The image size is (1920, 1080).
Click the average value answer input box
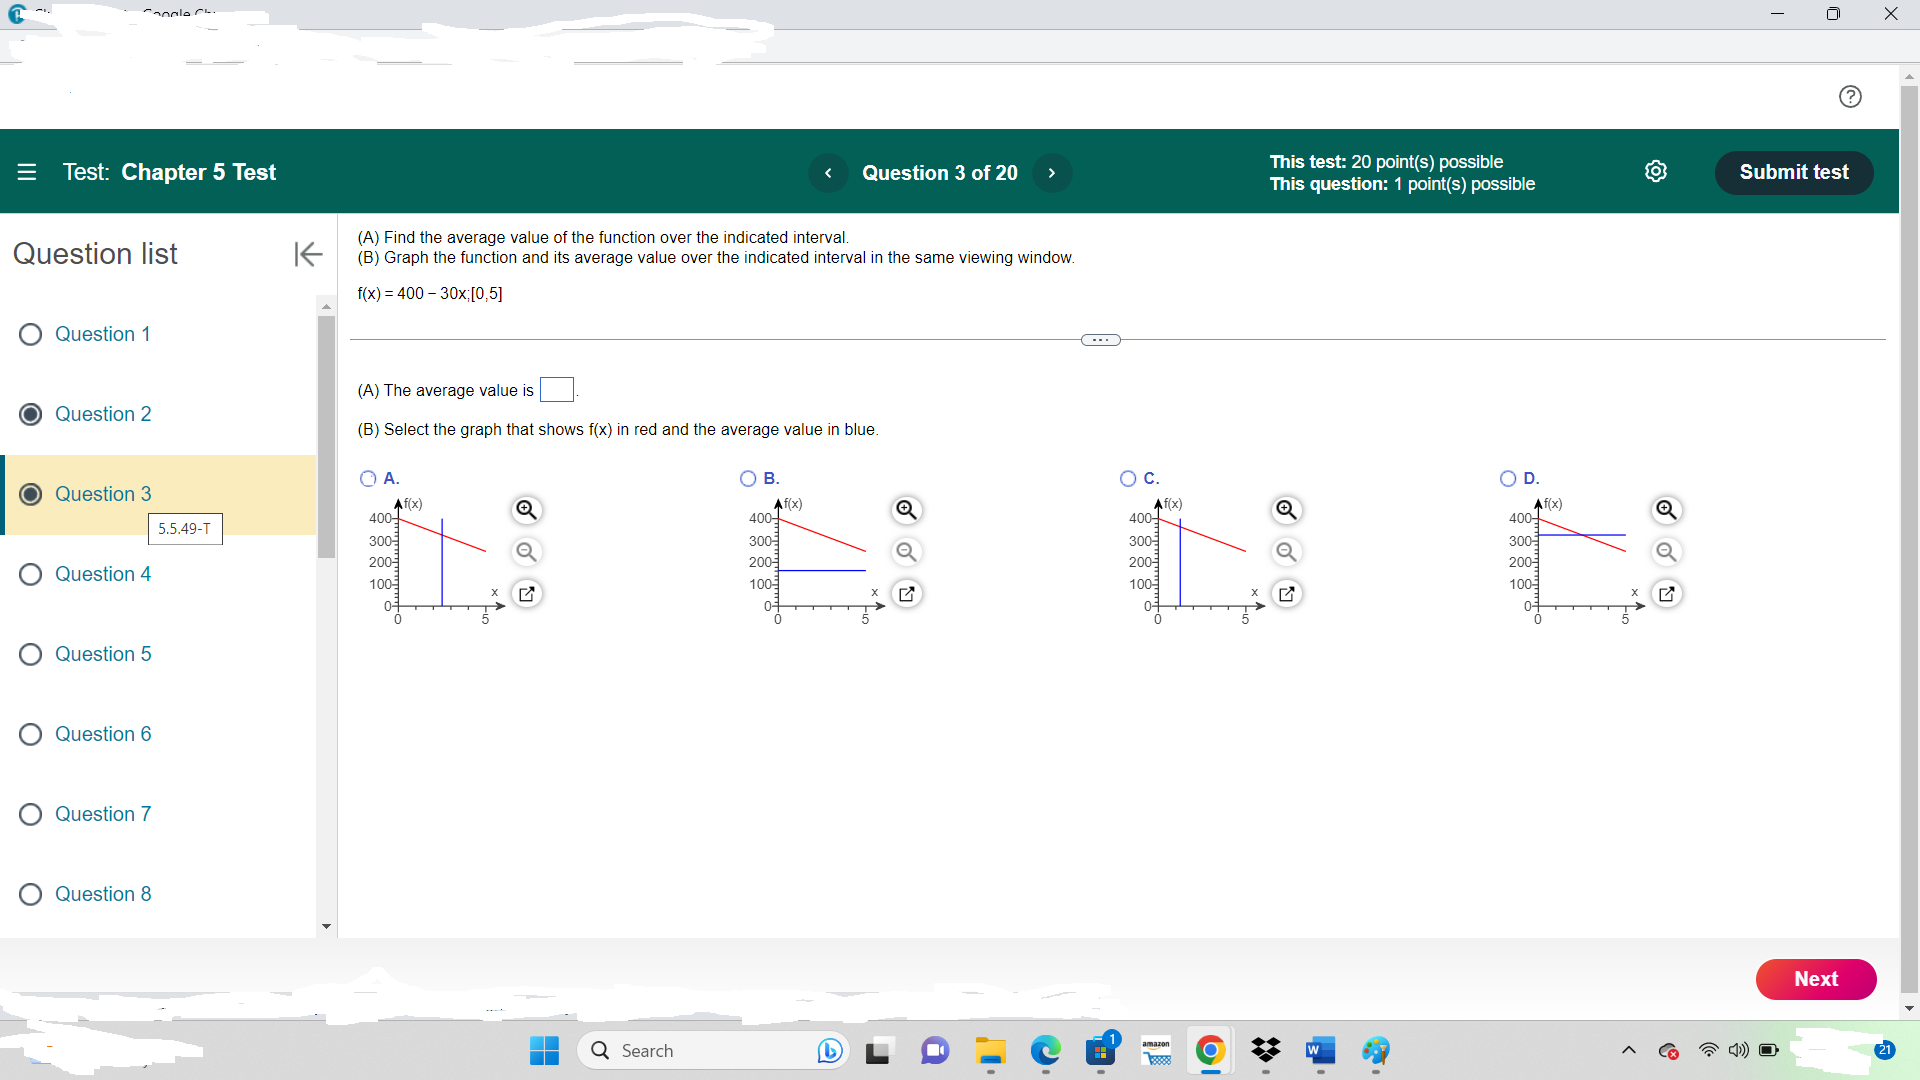[x=557, y=389]
